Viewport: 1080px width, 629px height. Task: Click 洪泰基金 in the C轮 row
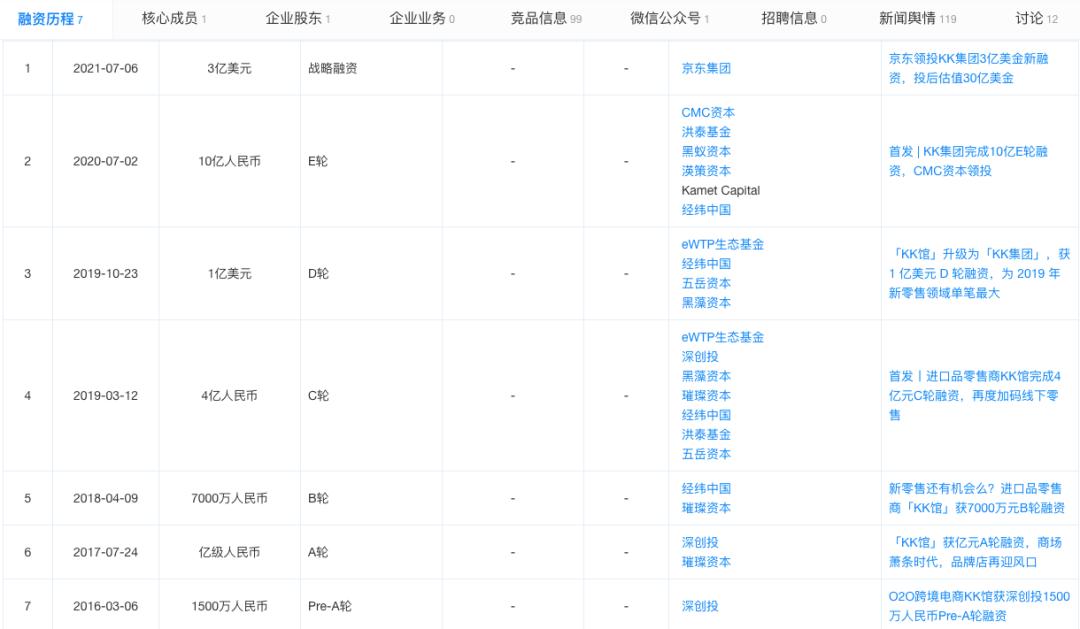(706, 434)
